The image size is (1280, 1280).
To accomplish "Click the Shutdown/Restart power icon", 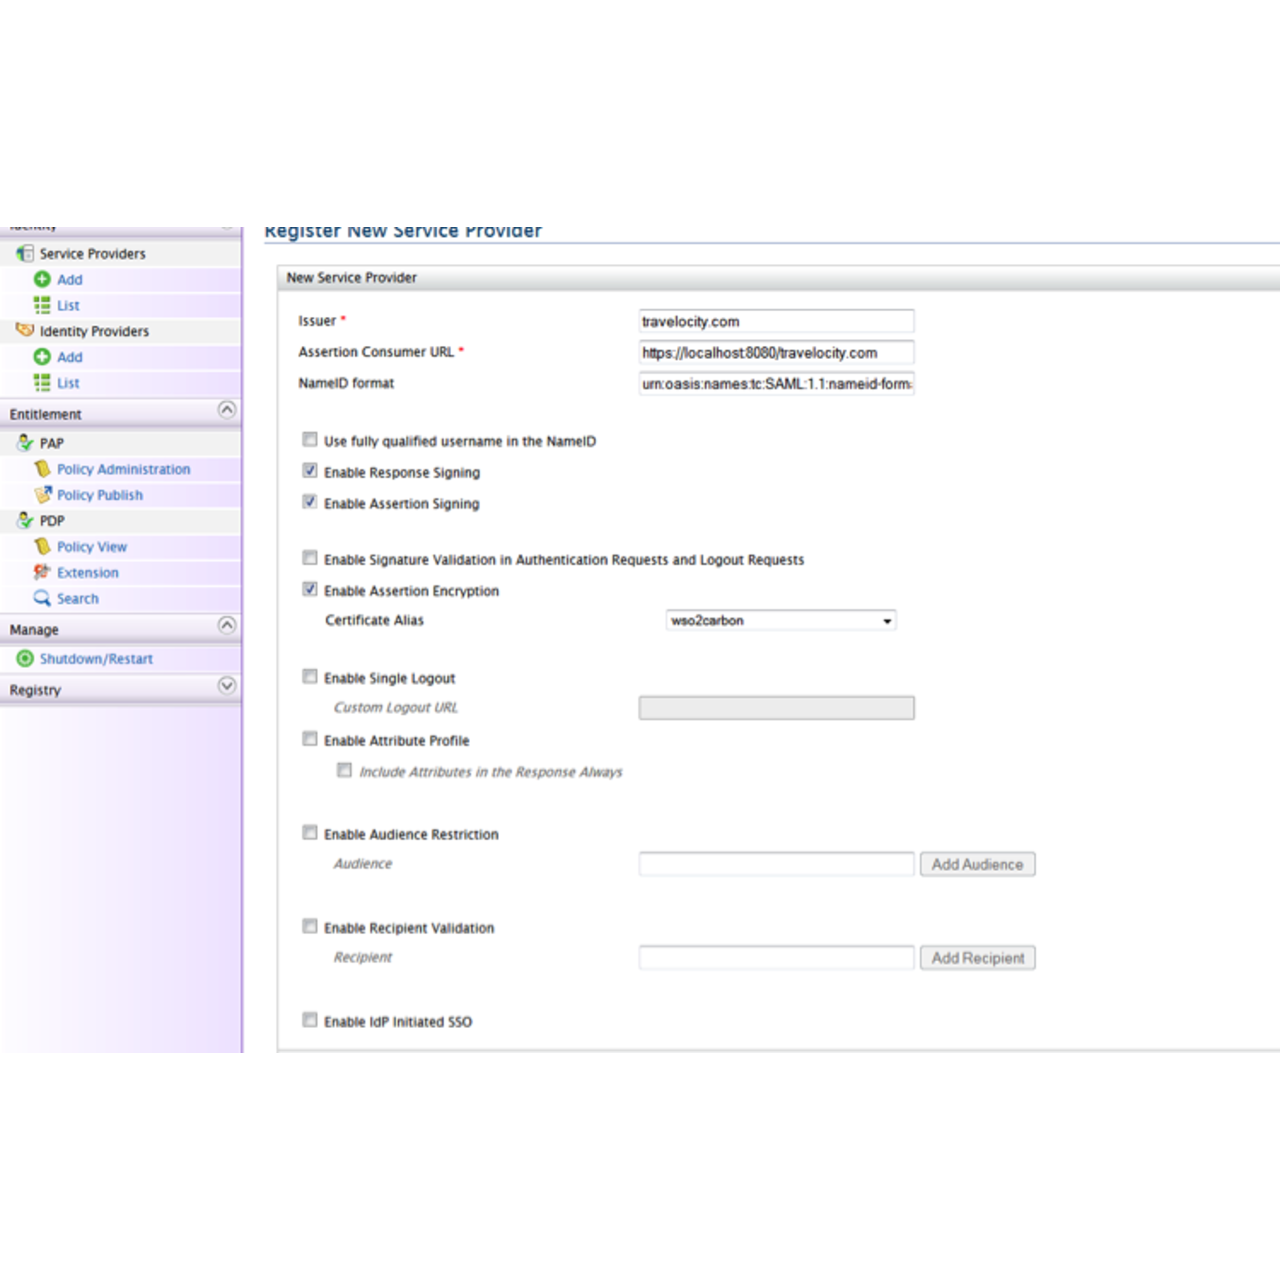I will (25, 659).
